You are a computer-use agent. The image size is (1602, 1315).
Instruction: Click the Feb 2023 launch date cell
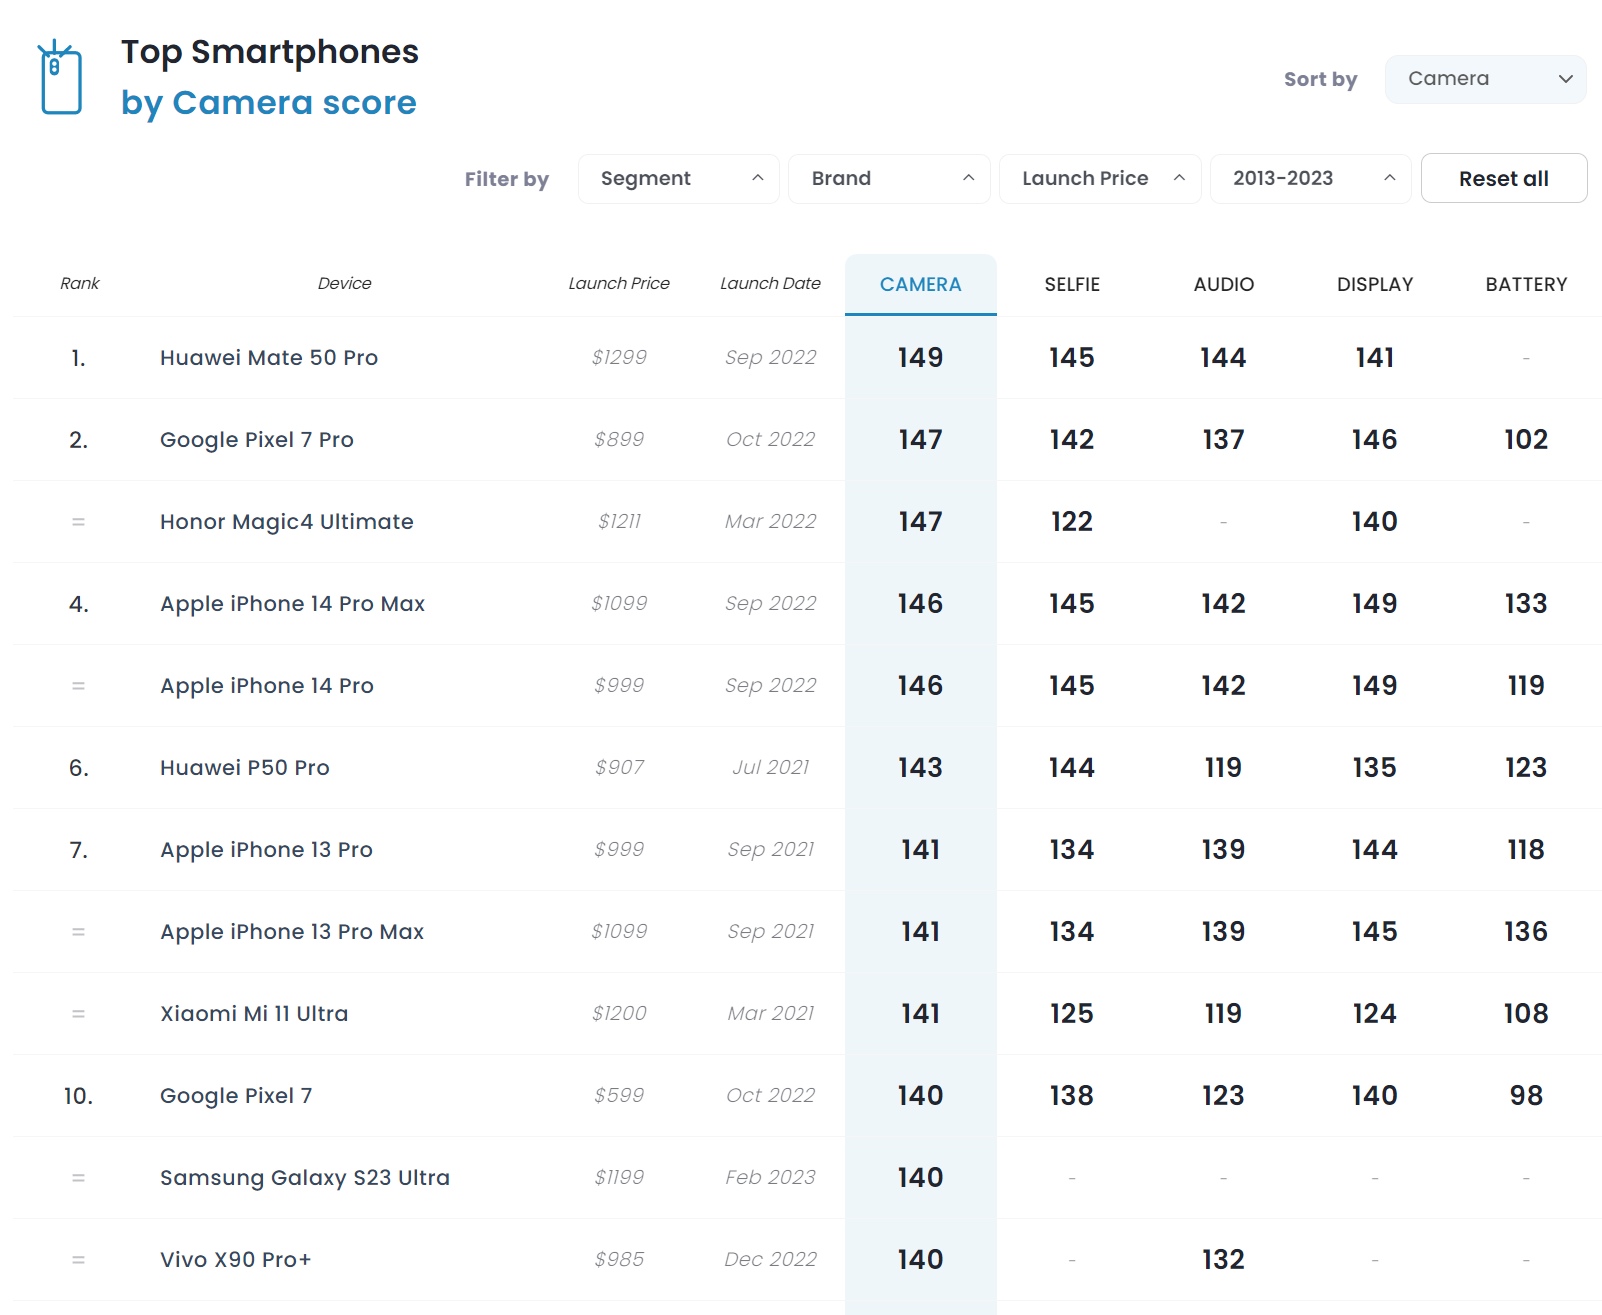770,1178
